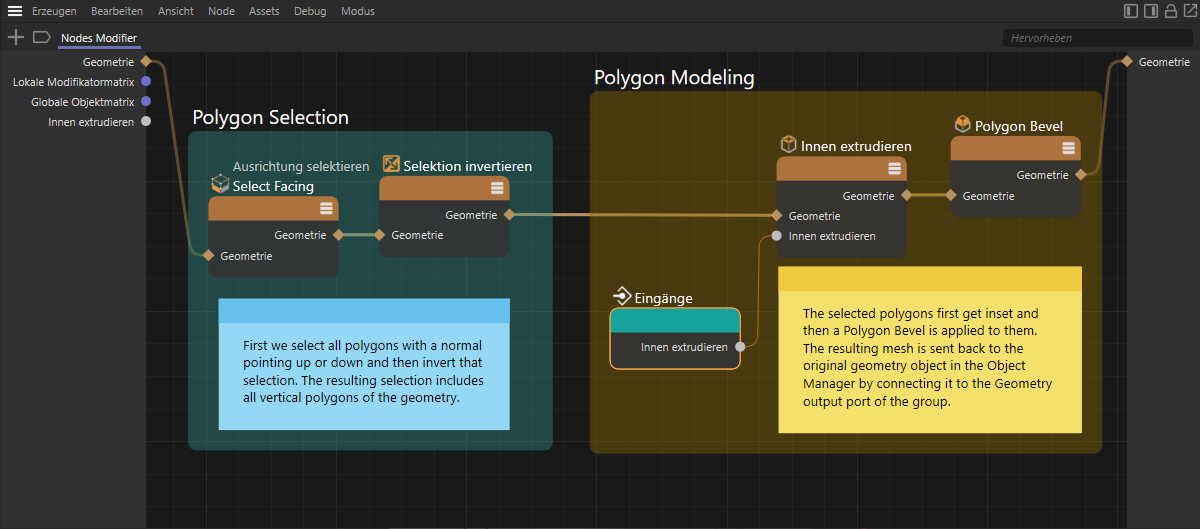Expand the Polygon Bevel node options menu
Image resolution: width=1200 pixels, height=529 pixels.
[x=1068, y=148]
